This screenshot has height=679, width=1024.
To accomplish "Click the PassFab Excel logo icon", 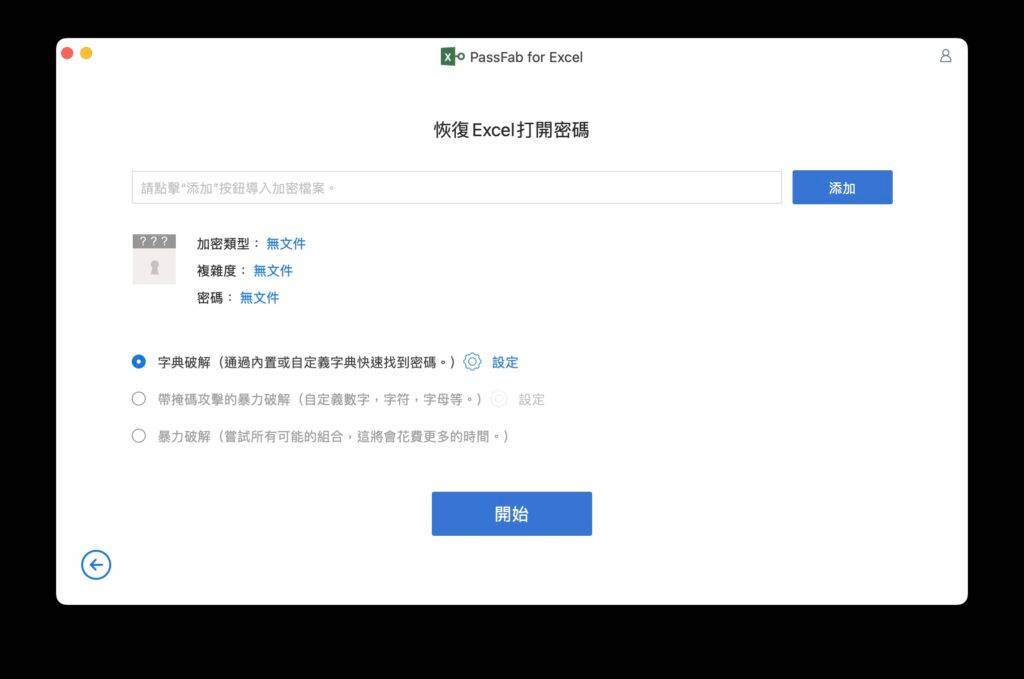I will pos(450,57).
